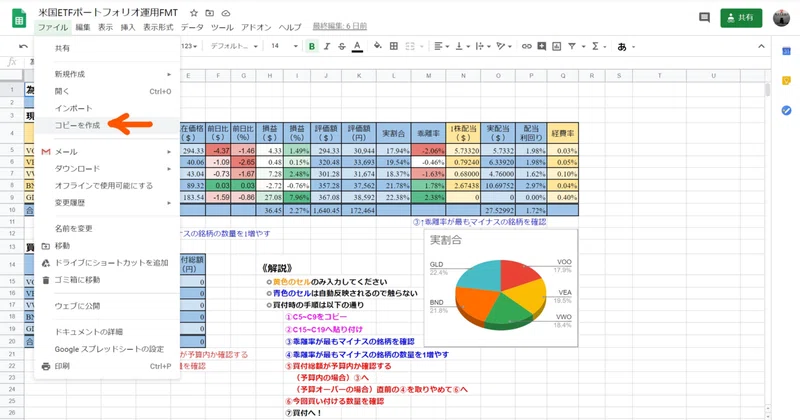
Task: Apply strikethrough formatting
Action: tap(342, 46)
